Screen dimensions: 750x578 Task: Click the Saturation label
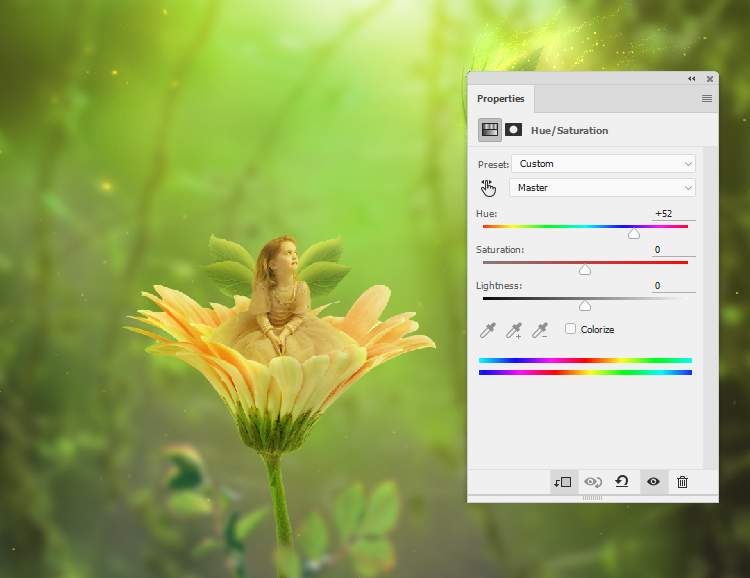pos(500,250)
